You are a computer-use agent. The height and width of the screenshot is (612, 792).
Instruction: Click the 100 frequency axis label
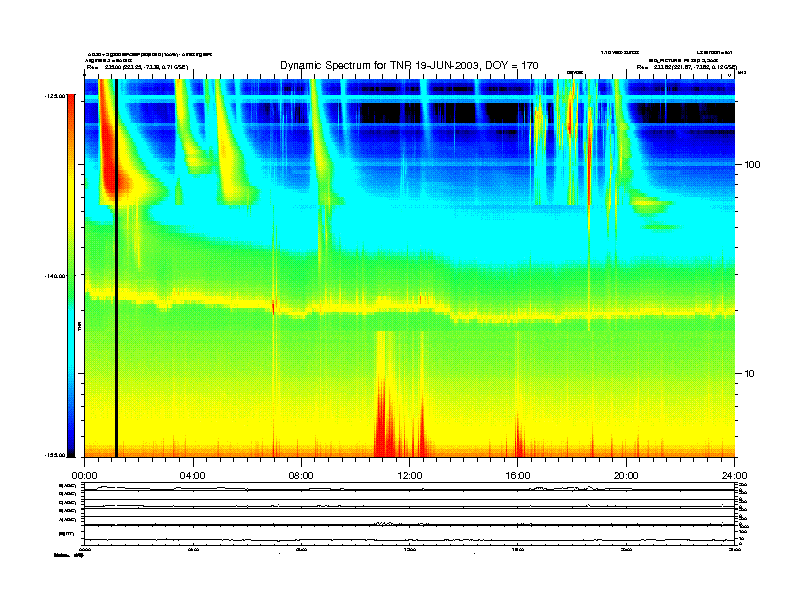click(x=752, y=165)
